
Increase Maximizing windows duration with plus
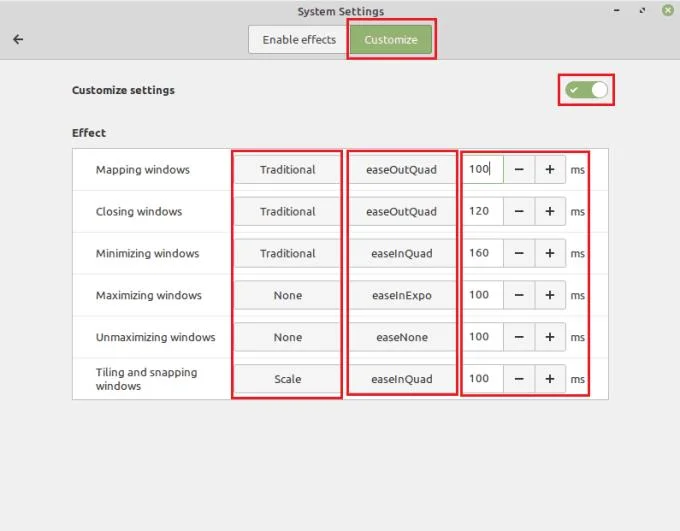point(550,295)
